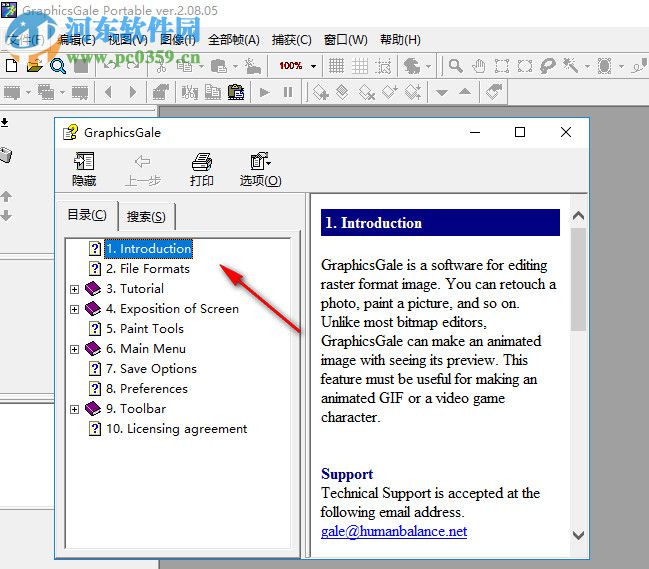The height and width of the screenshot is (569, 649).
Task: Click the 隐藏 hide button in help window
Action: click(84, 170)
